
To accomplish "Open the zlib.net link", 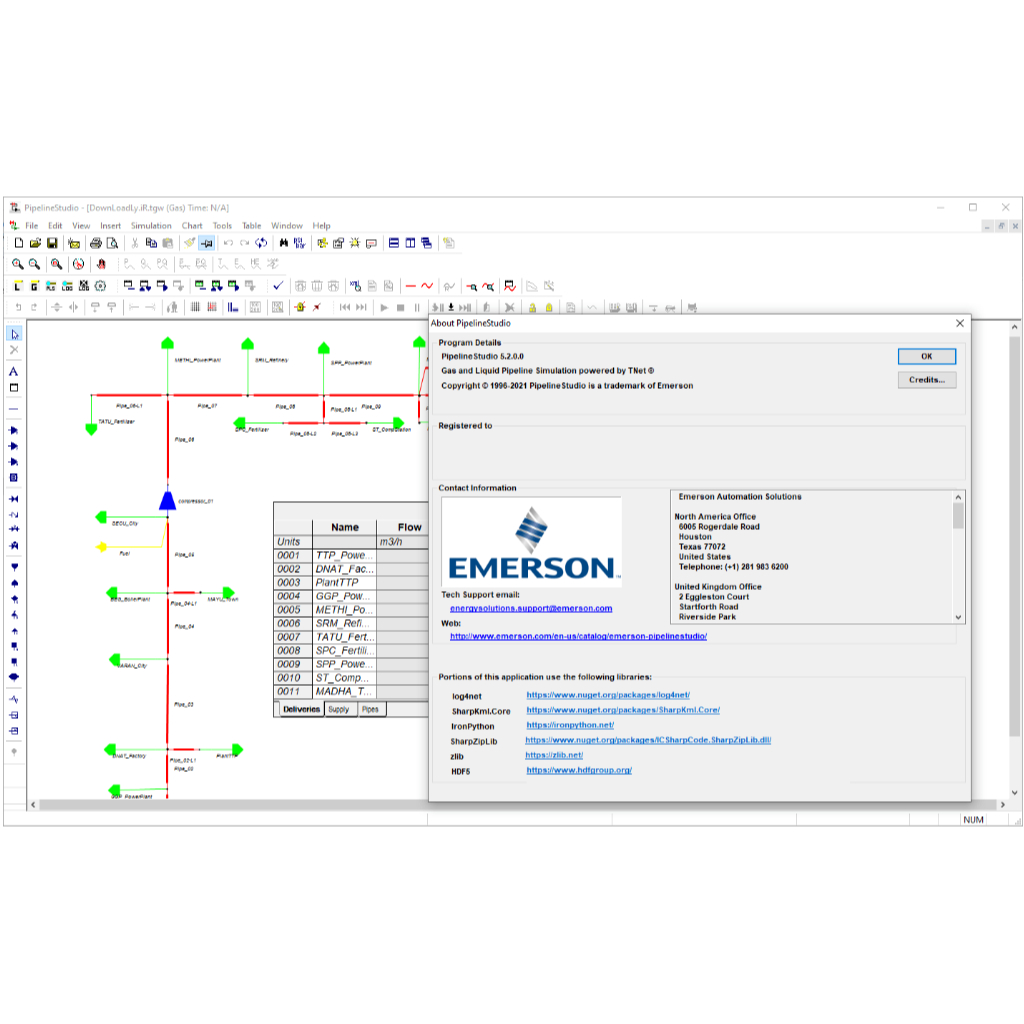I will pos(554,755).
